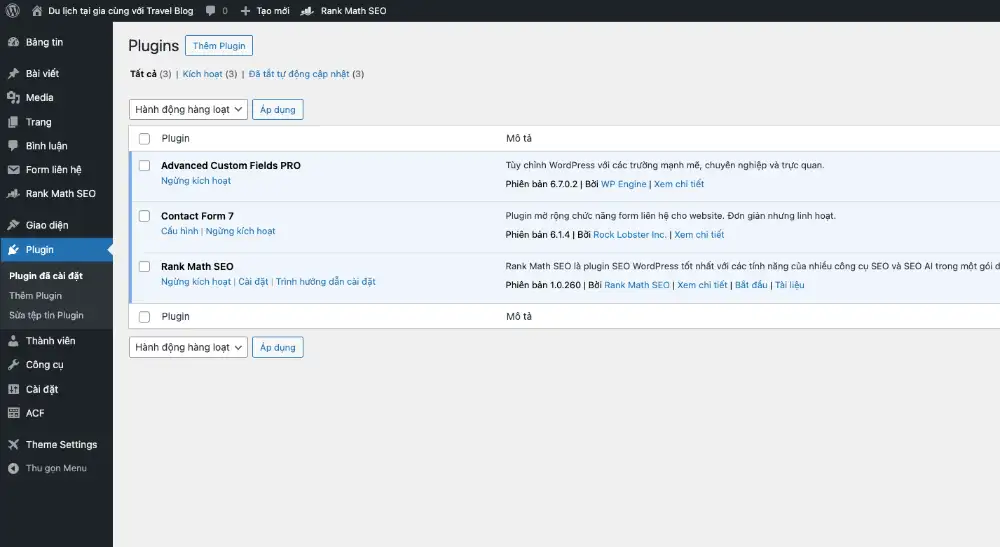Select the Rank Math SEO plugin checkbox

click(x=145, y=267)
